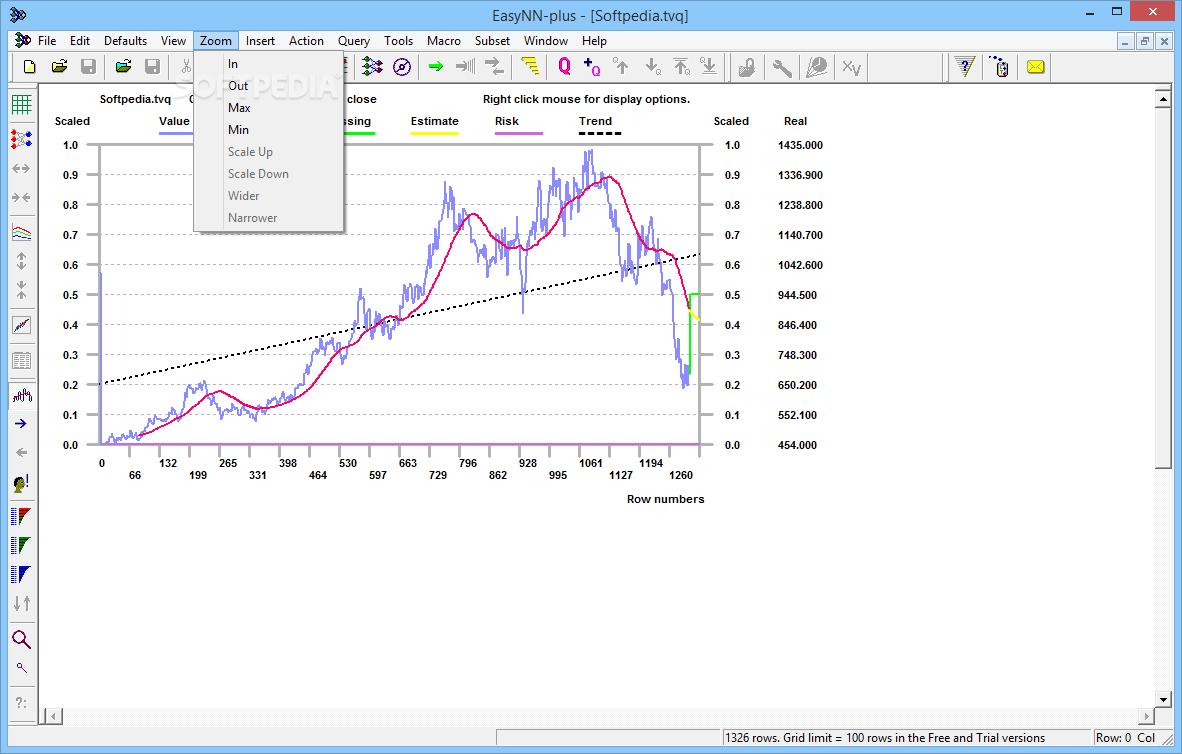The image size is (1182, 754).
Task: Minimize the inner document window
Action: click(1125, 41)
